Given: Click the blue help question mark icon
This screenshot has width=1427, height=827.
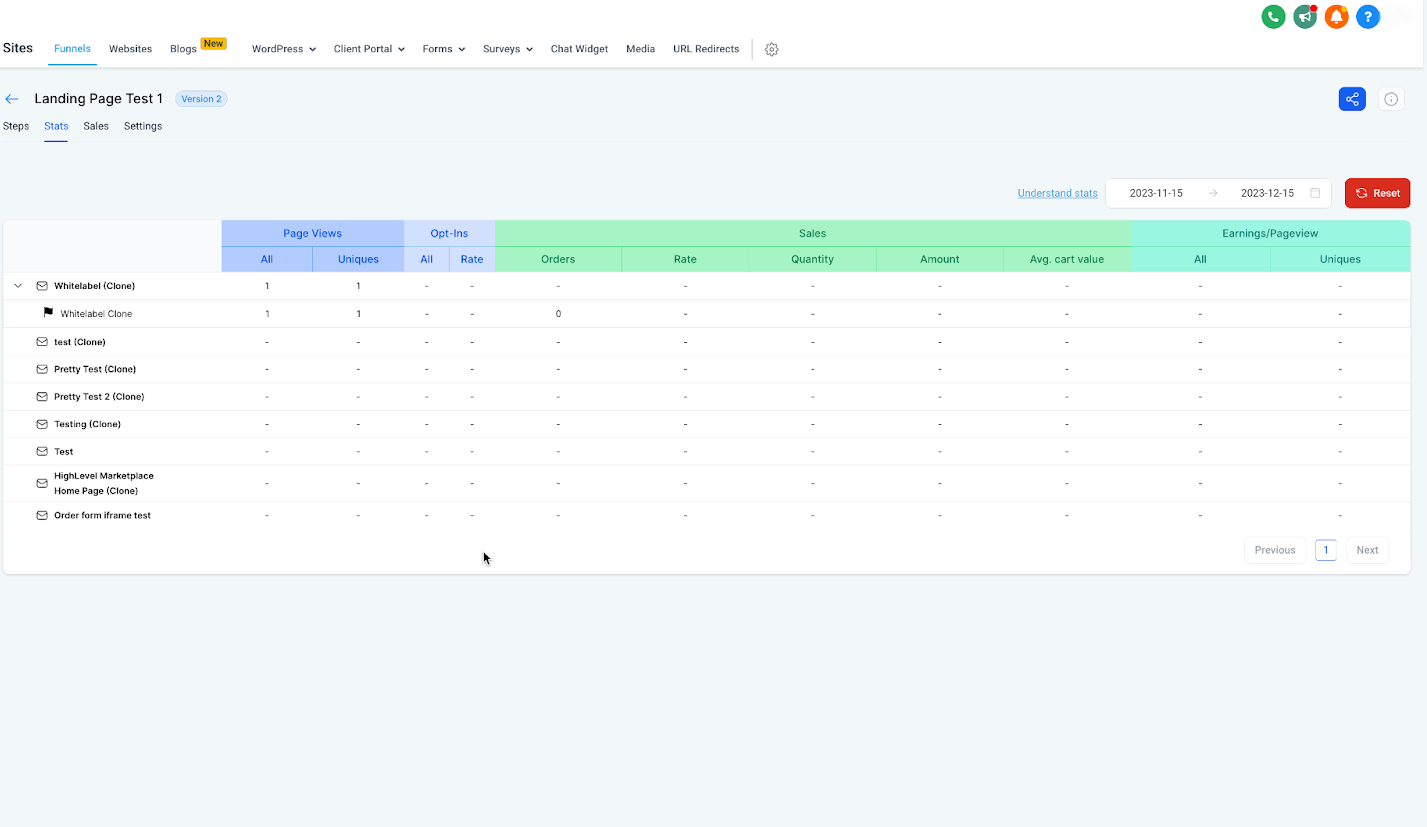Looking at the screenshot, I should tap(1368, 17).
